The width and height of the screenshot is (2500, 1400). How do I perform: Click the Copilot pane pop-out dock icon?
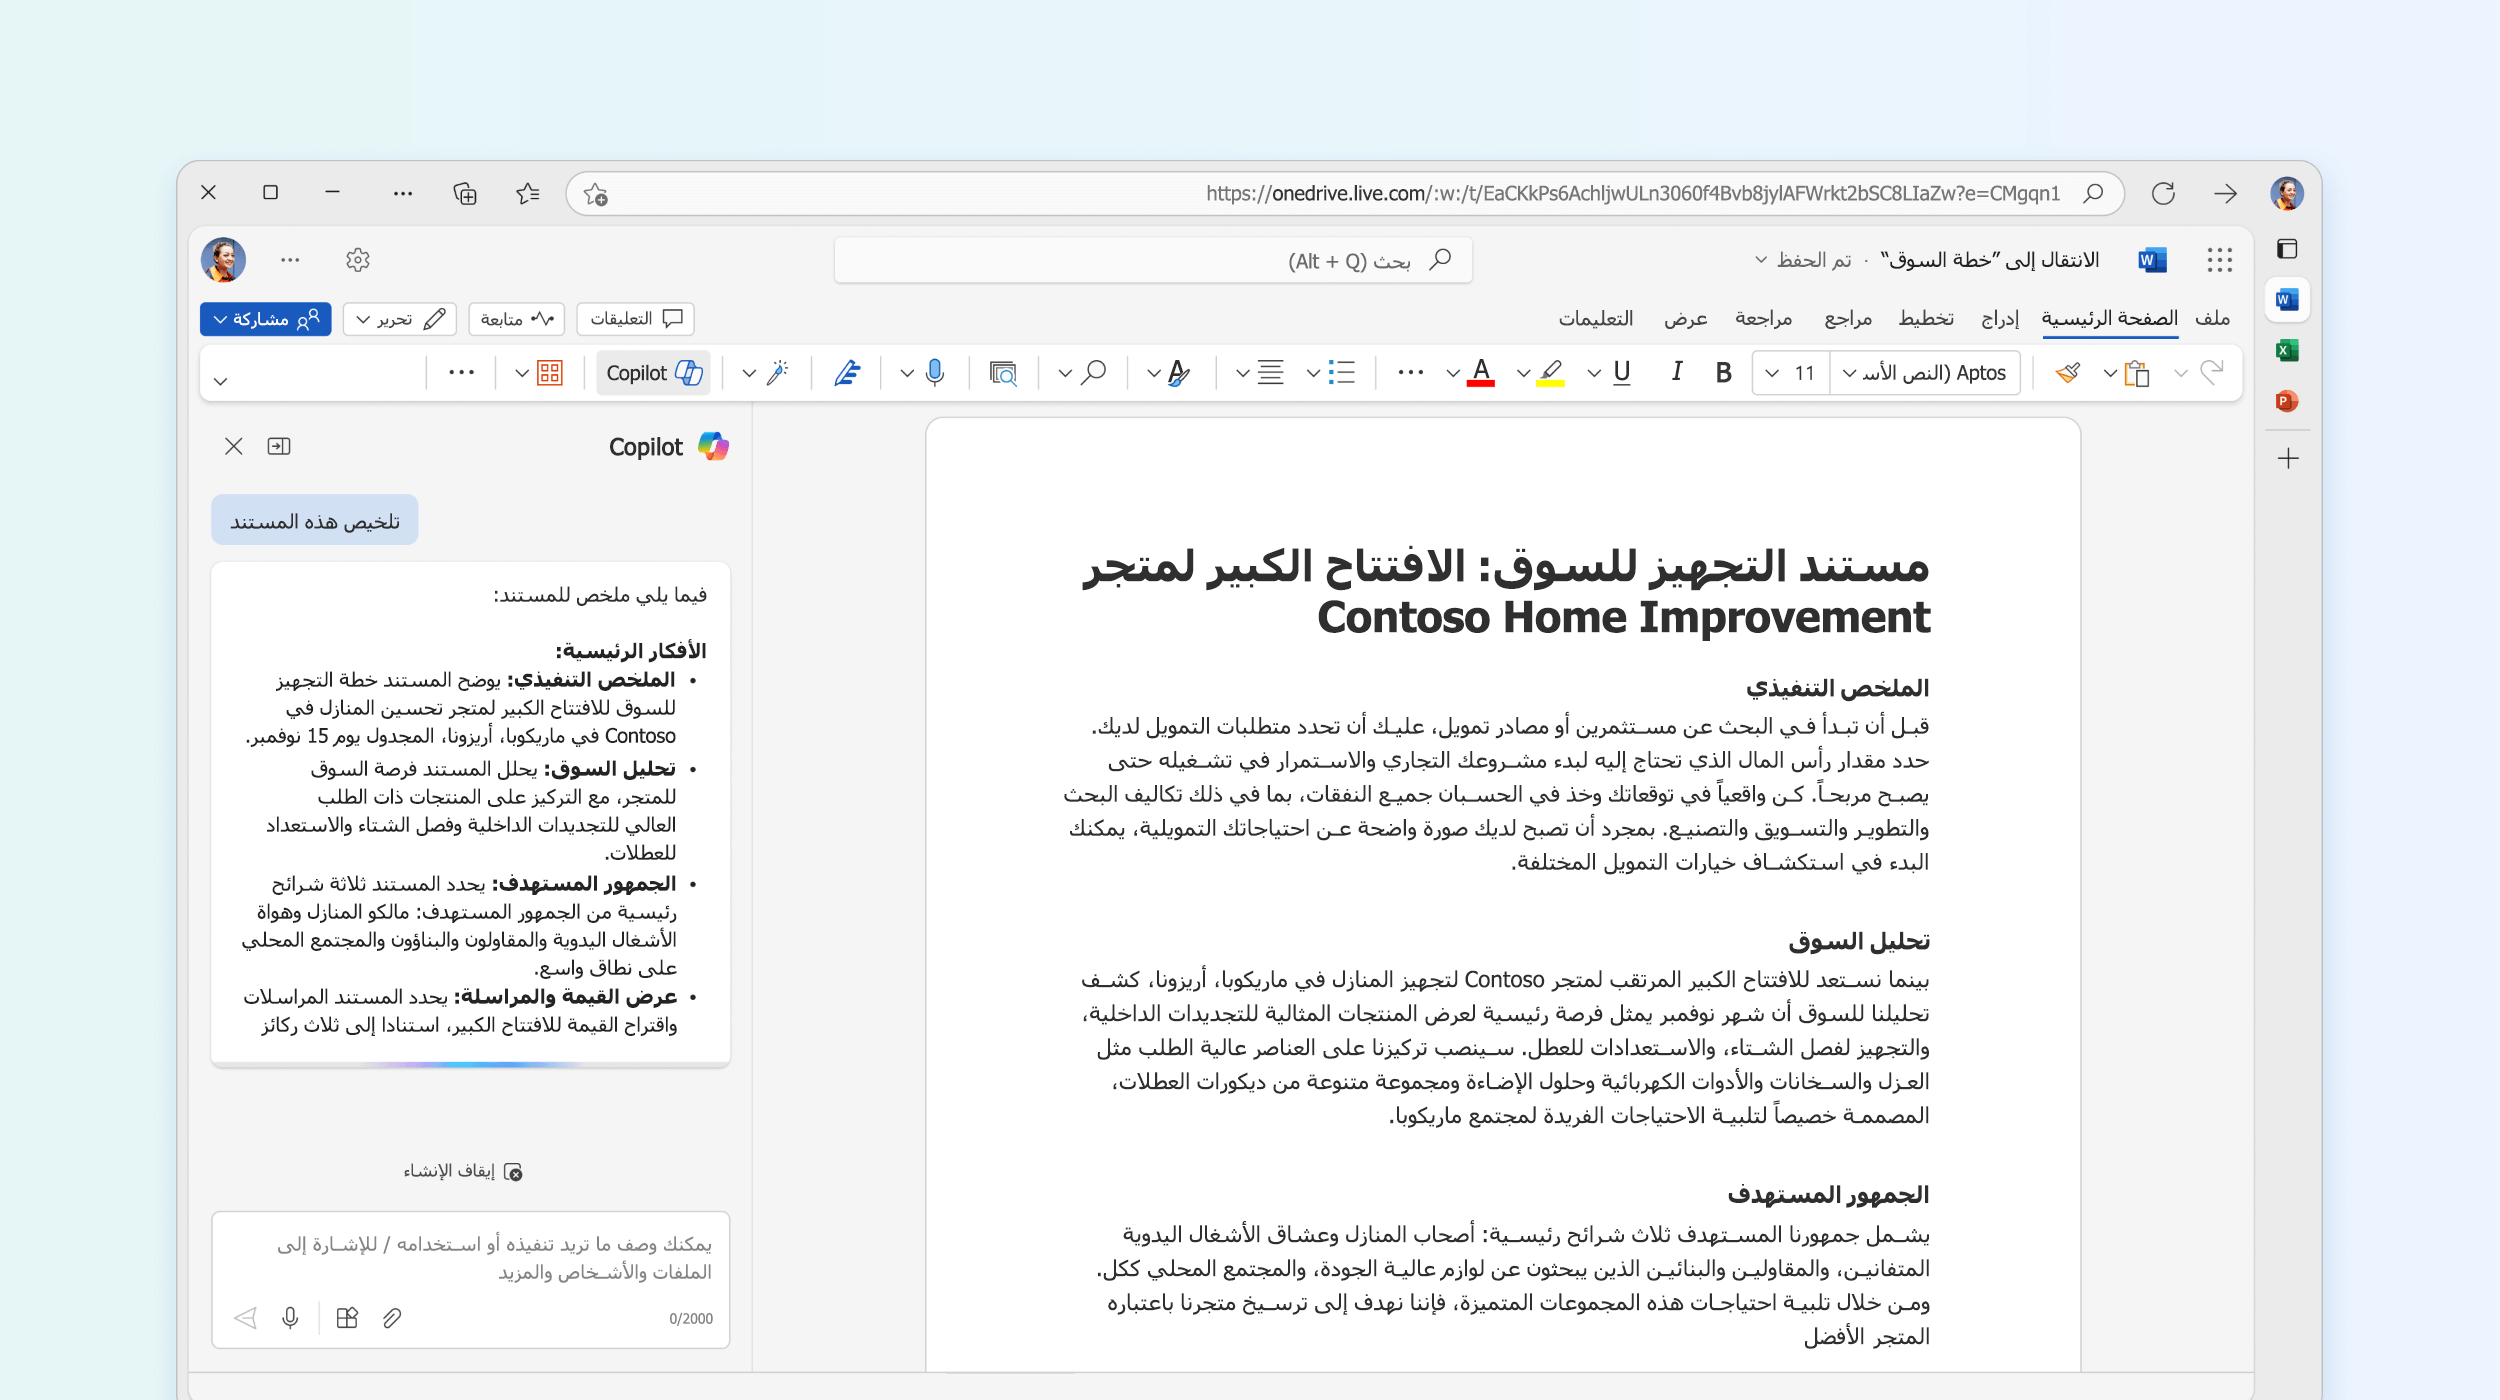point(279,446)
